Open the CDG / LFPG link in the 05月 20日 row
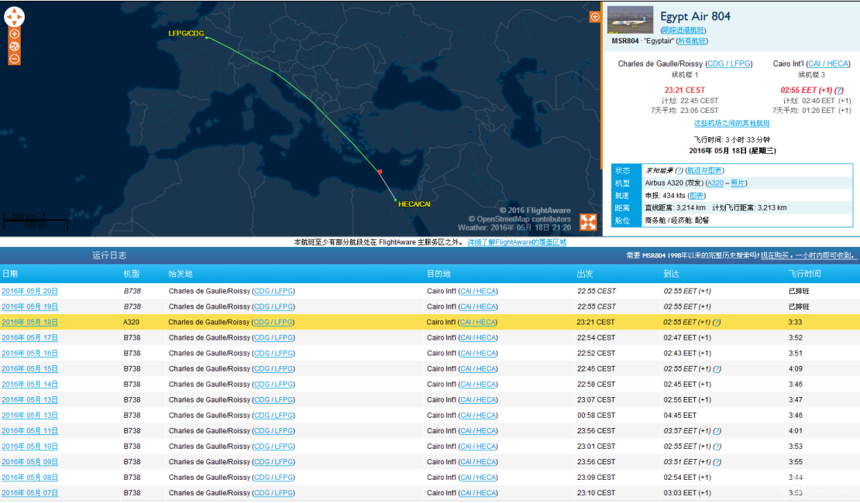 273,291
